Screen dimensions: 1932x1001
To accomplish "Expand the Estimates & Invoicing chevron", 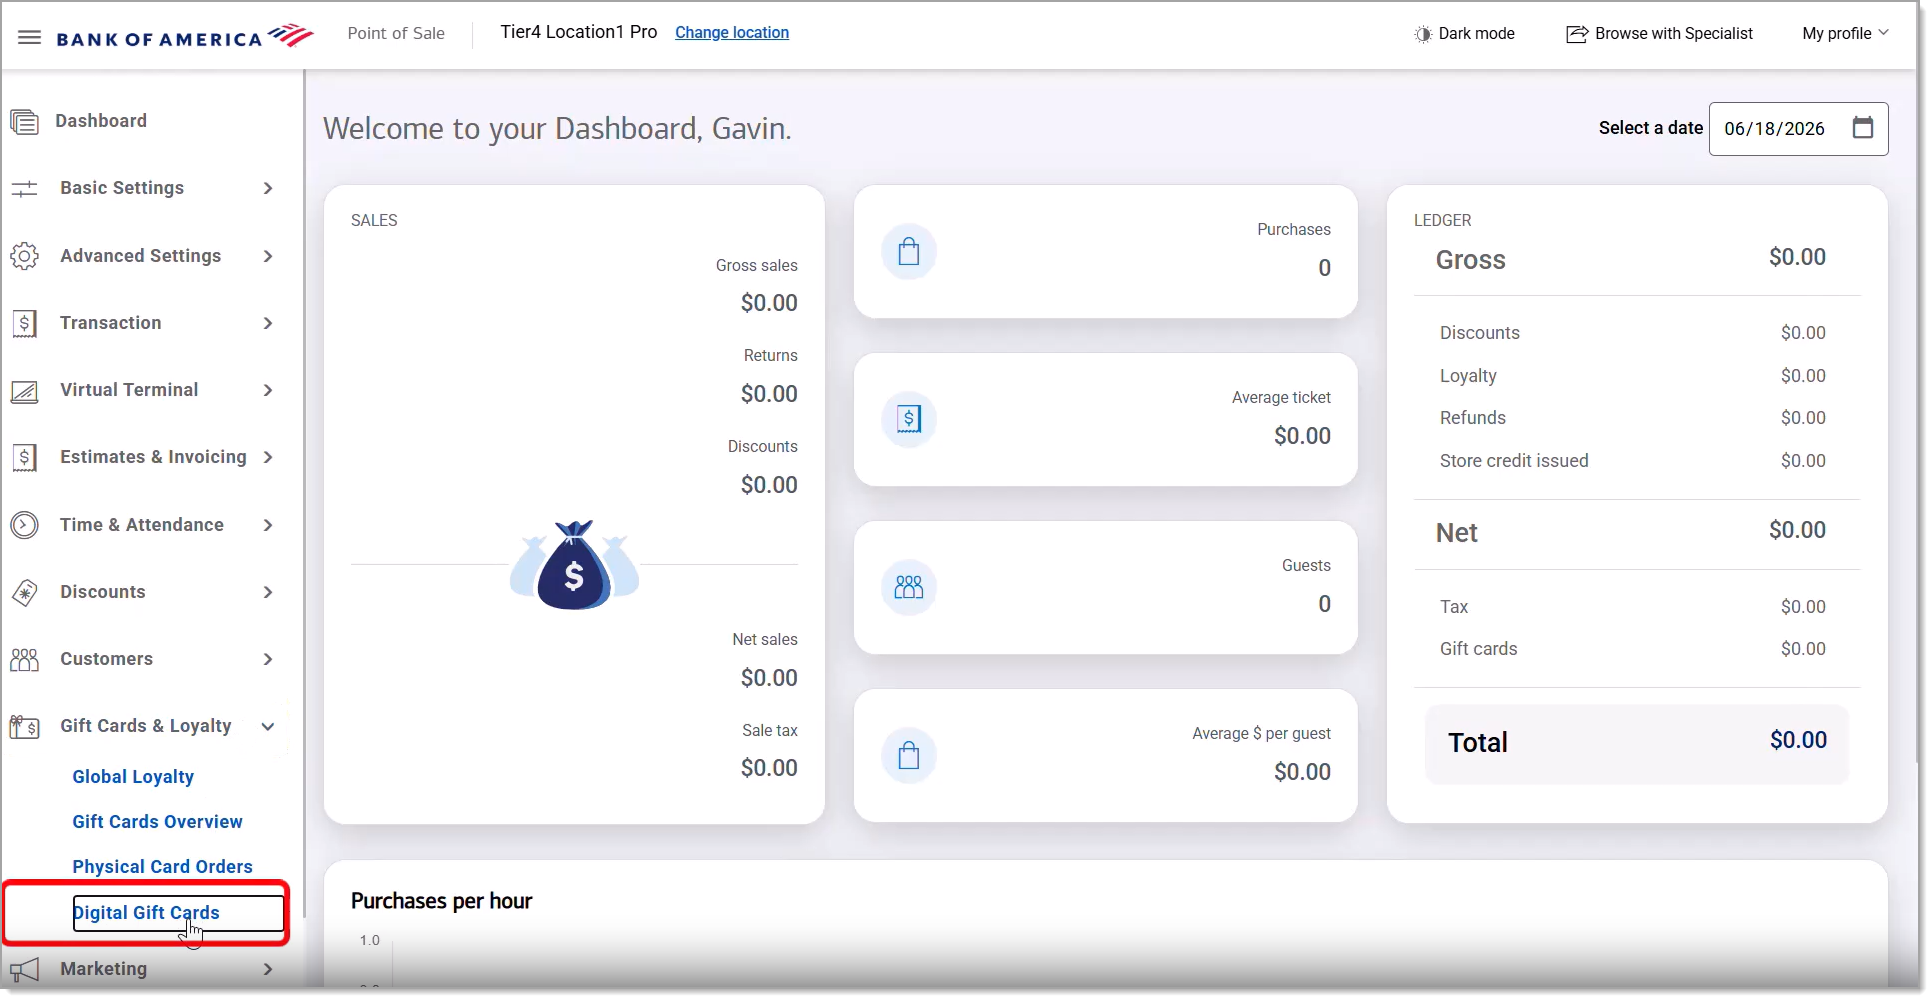I will 268,458.
